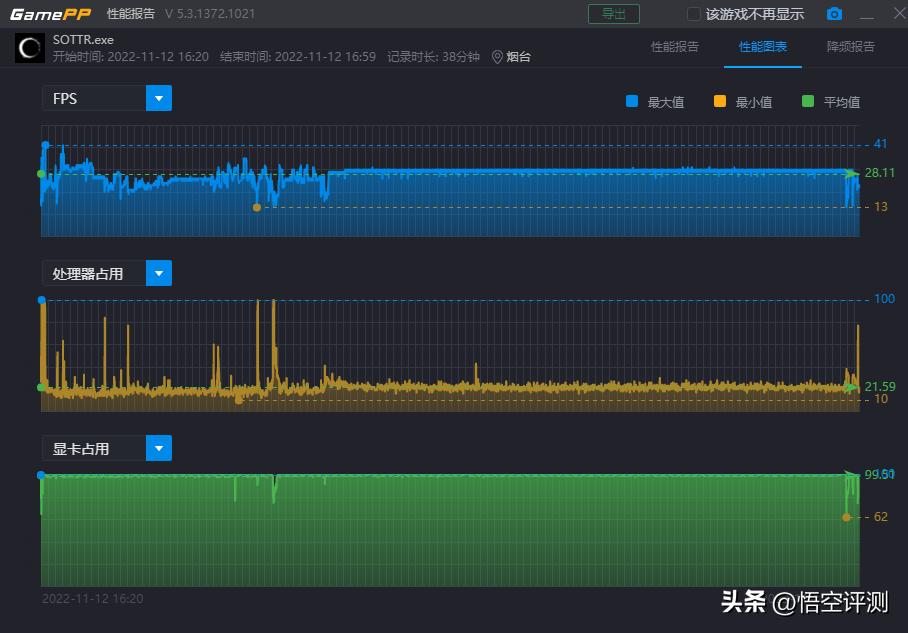Open the FPS metric dropdown
The width and height of the screenshot is (908, 633).
point(160,98)
